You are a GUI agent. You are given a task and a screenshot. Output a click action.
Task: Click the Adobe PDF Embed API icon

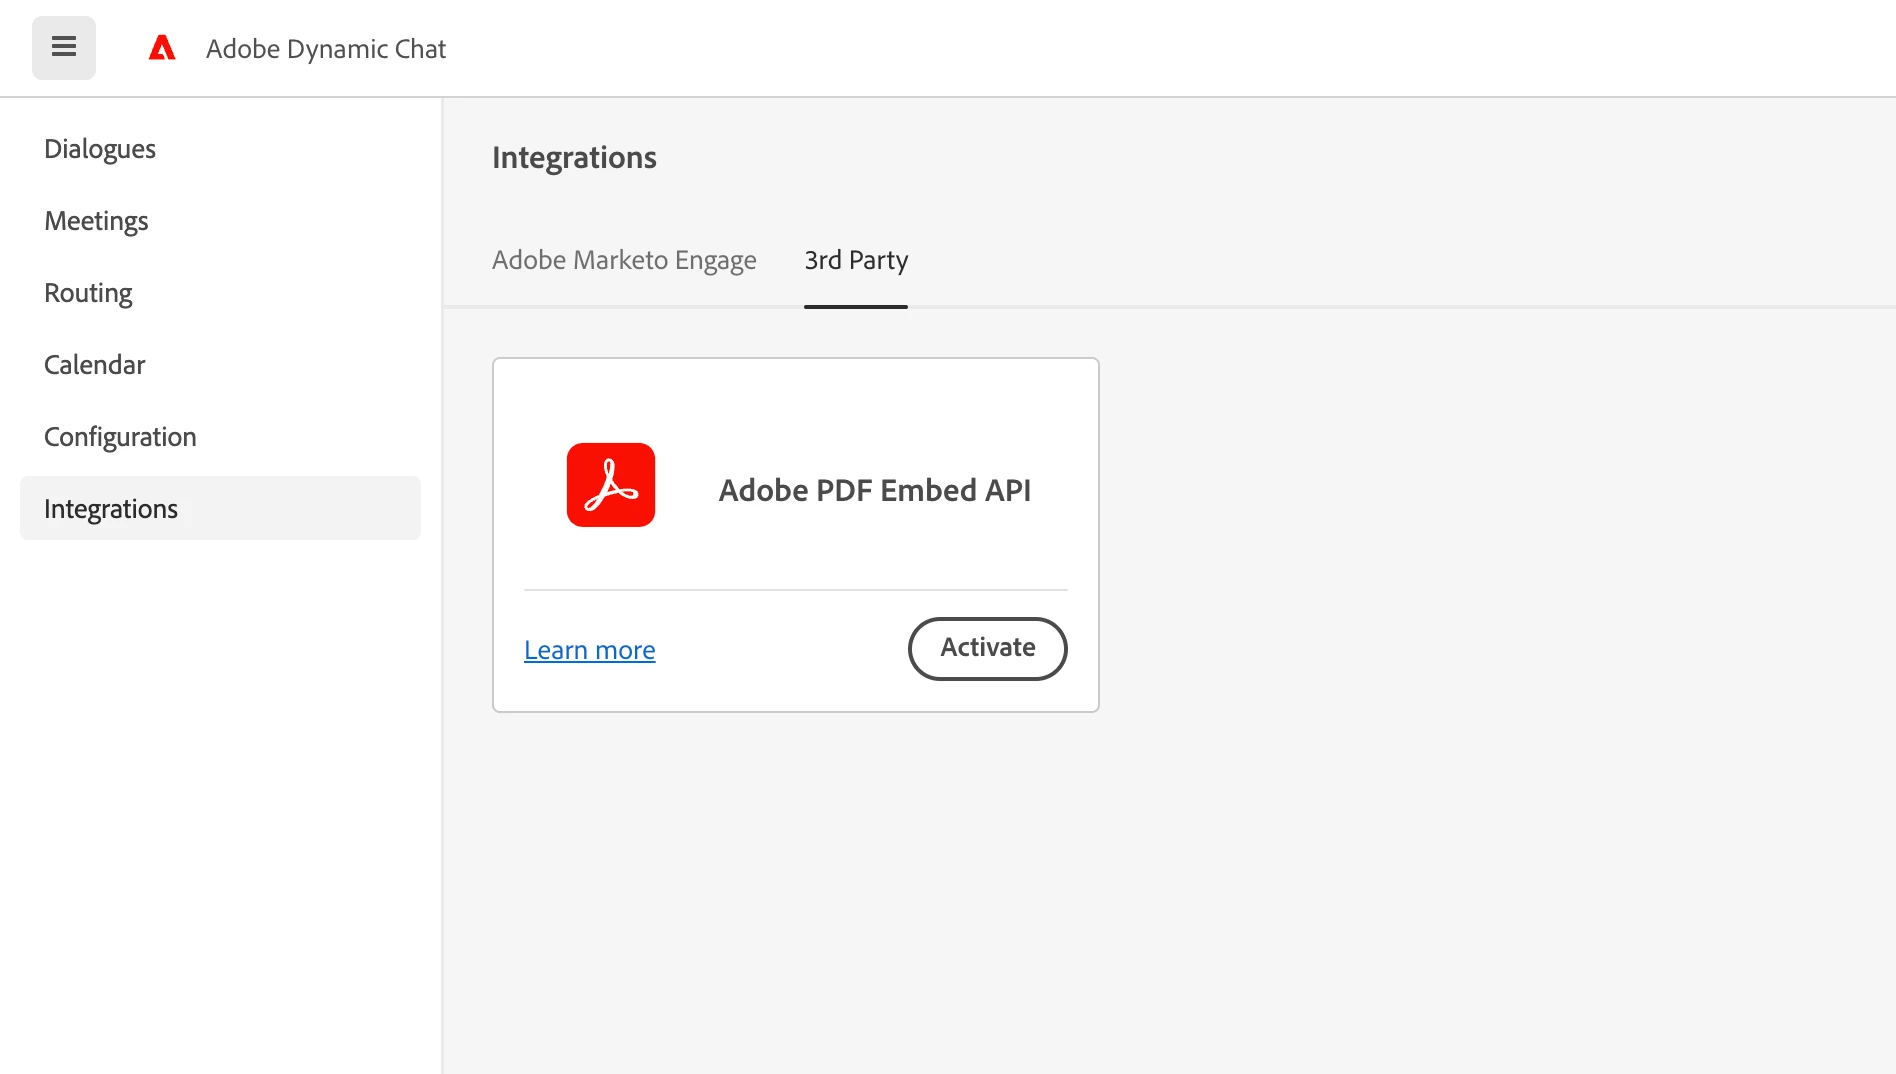(611, 485)
